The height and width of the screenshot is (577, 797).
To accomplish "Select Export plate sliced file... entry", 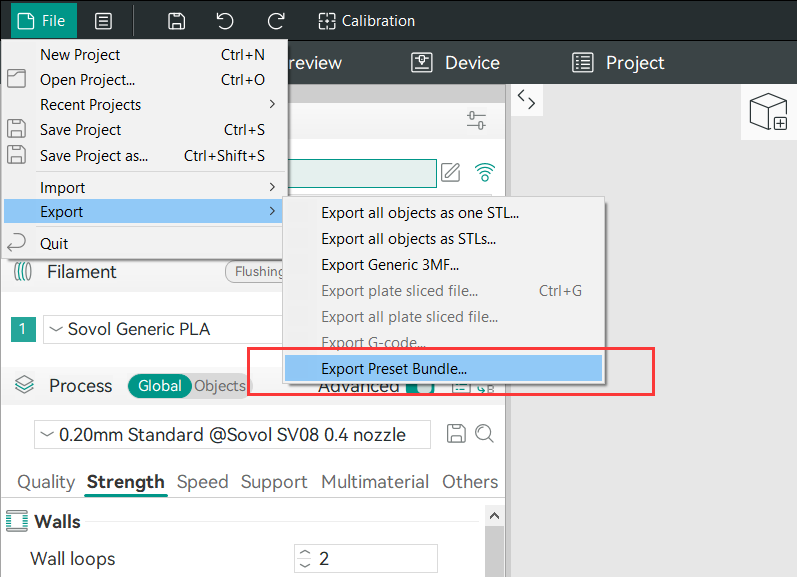I will tap(443, 291).
